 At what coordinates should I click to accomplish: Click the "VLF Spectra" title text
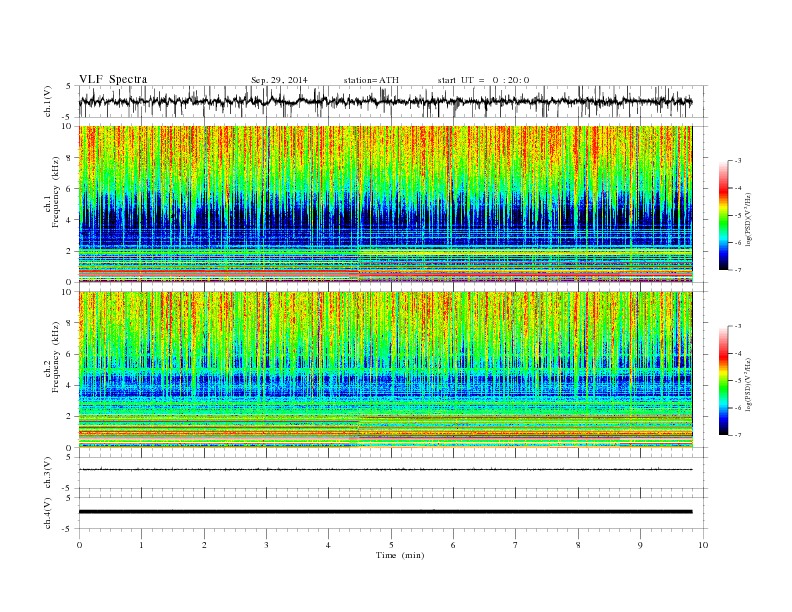(113, 79)
